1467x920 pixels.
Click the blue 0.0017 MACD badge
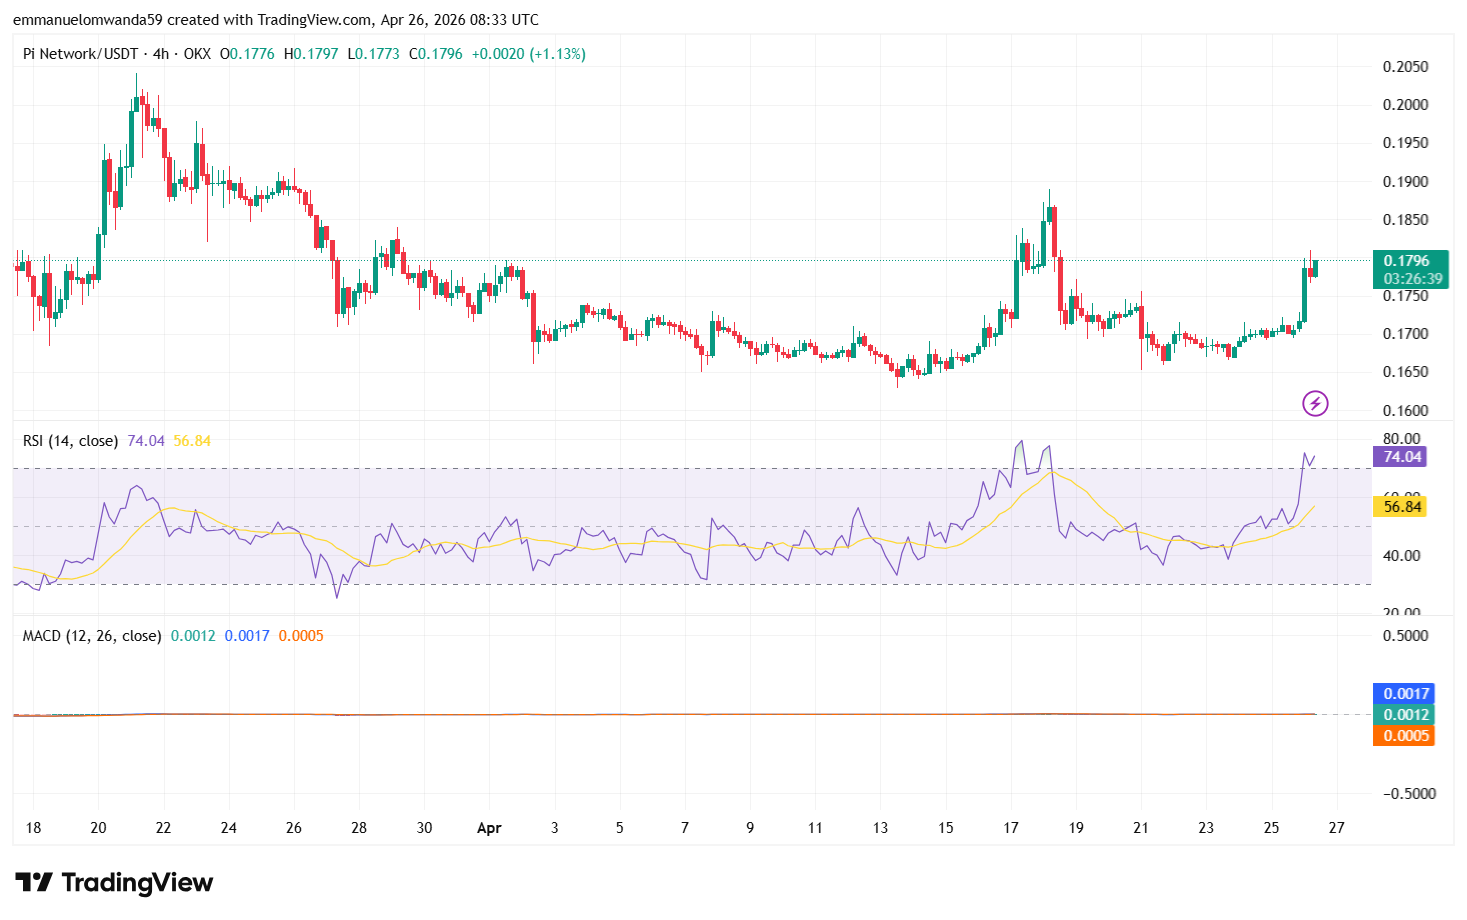coord(1405,694)
